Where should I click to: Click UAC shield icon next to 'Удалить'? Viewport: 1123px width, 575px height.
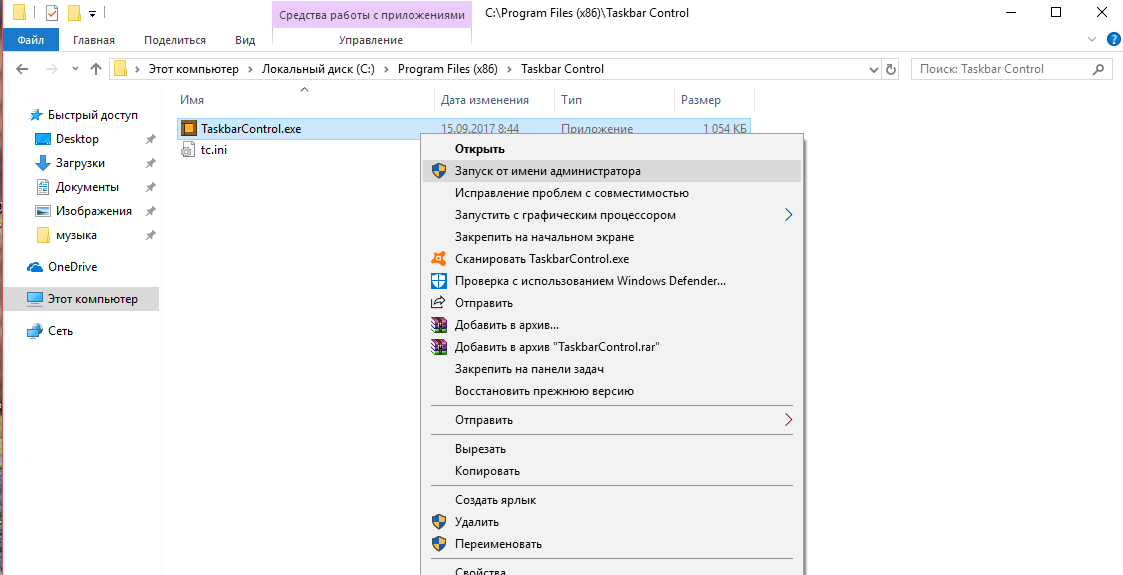[438, 522]
